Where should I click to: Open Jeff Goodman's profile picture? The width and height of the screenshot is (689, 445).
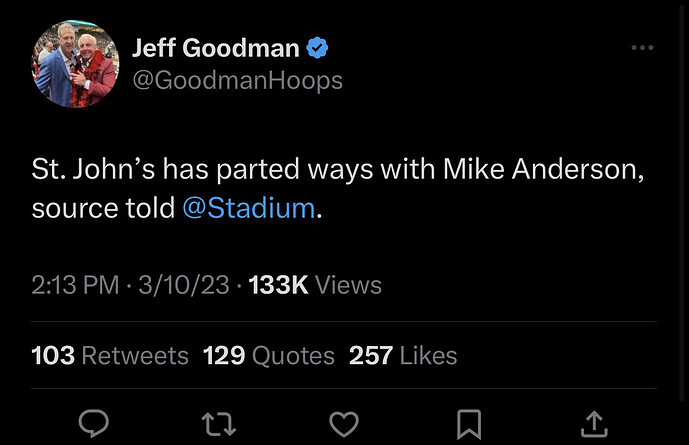coord(76,64)
